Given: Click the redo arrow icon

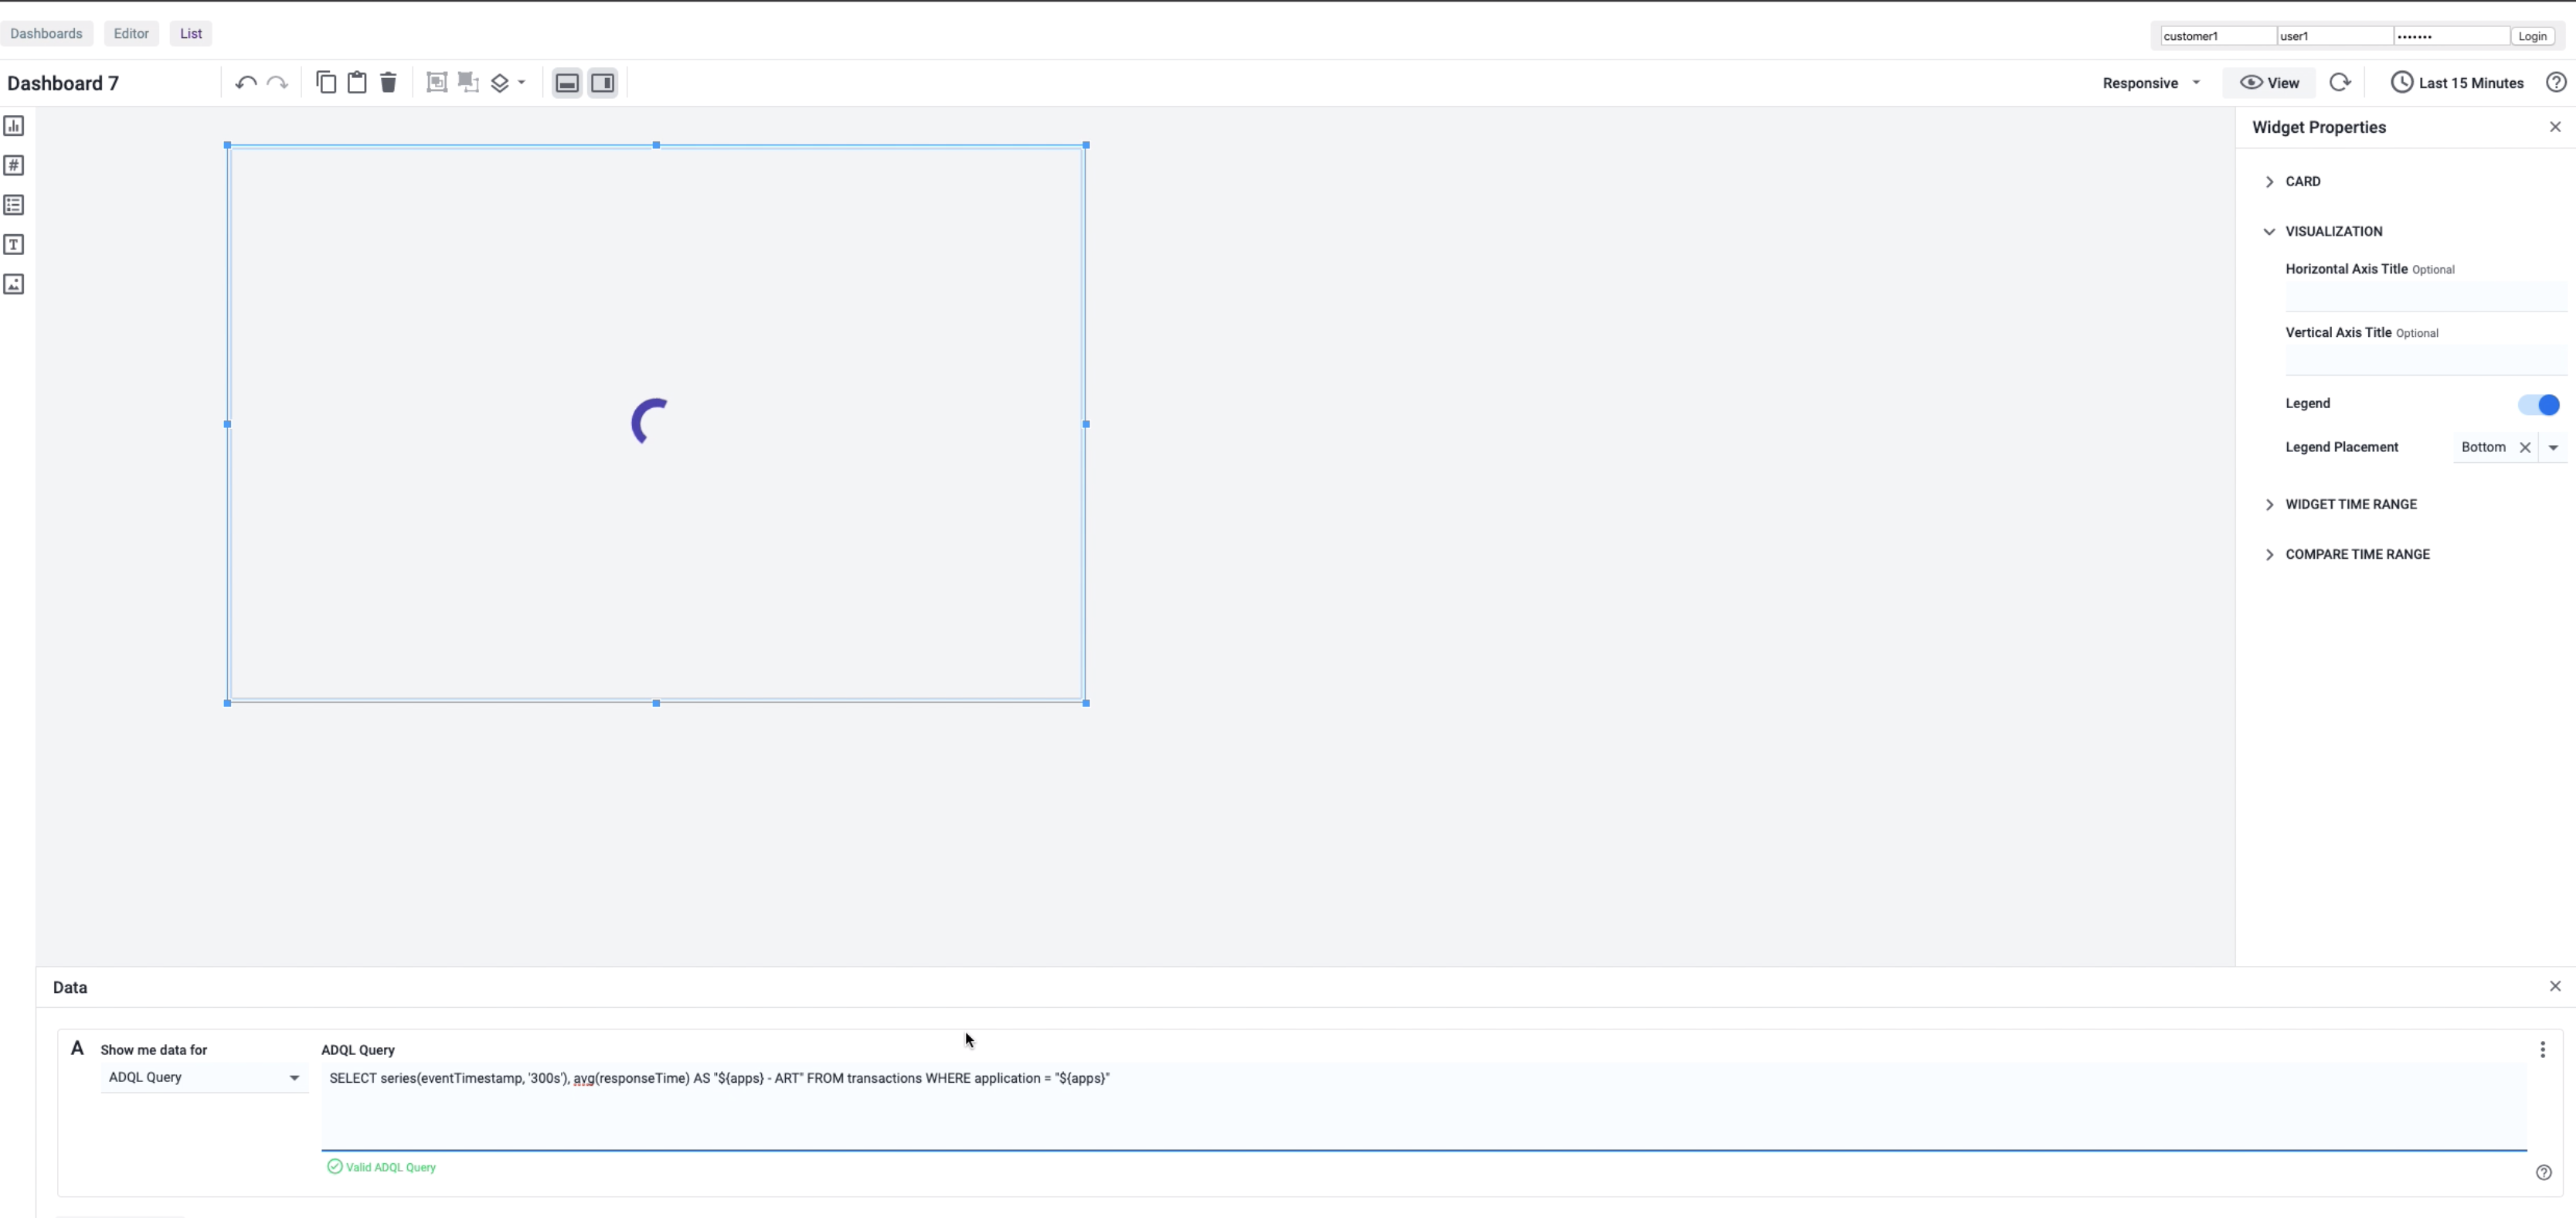Looking at the screenshot, I should pyautogui.click(x=277, y=83).
